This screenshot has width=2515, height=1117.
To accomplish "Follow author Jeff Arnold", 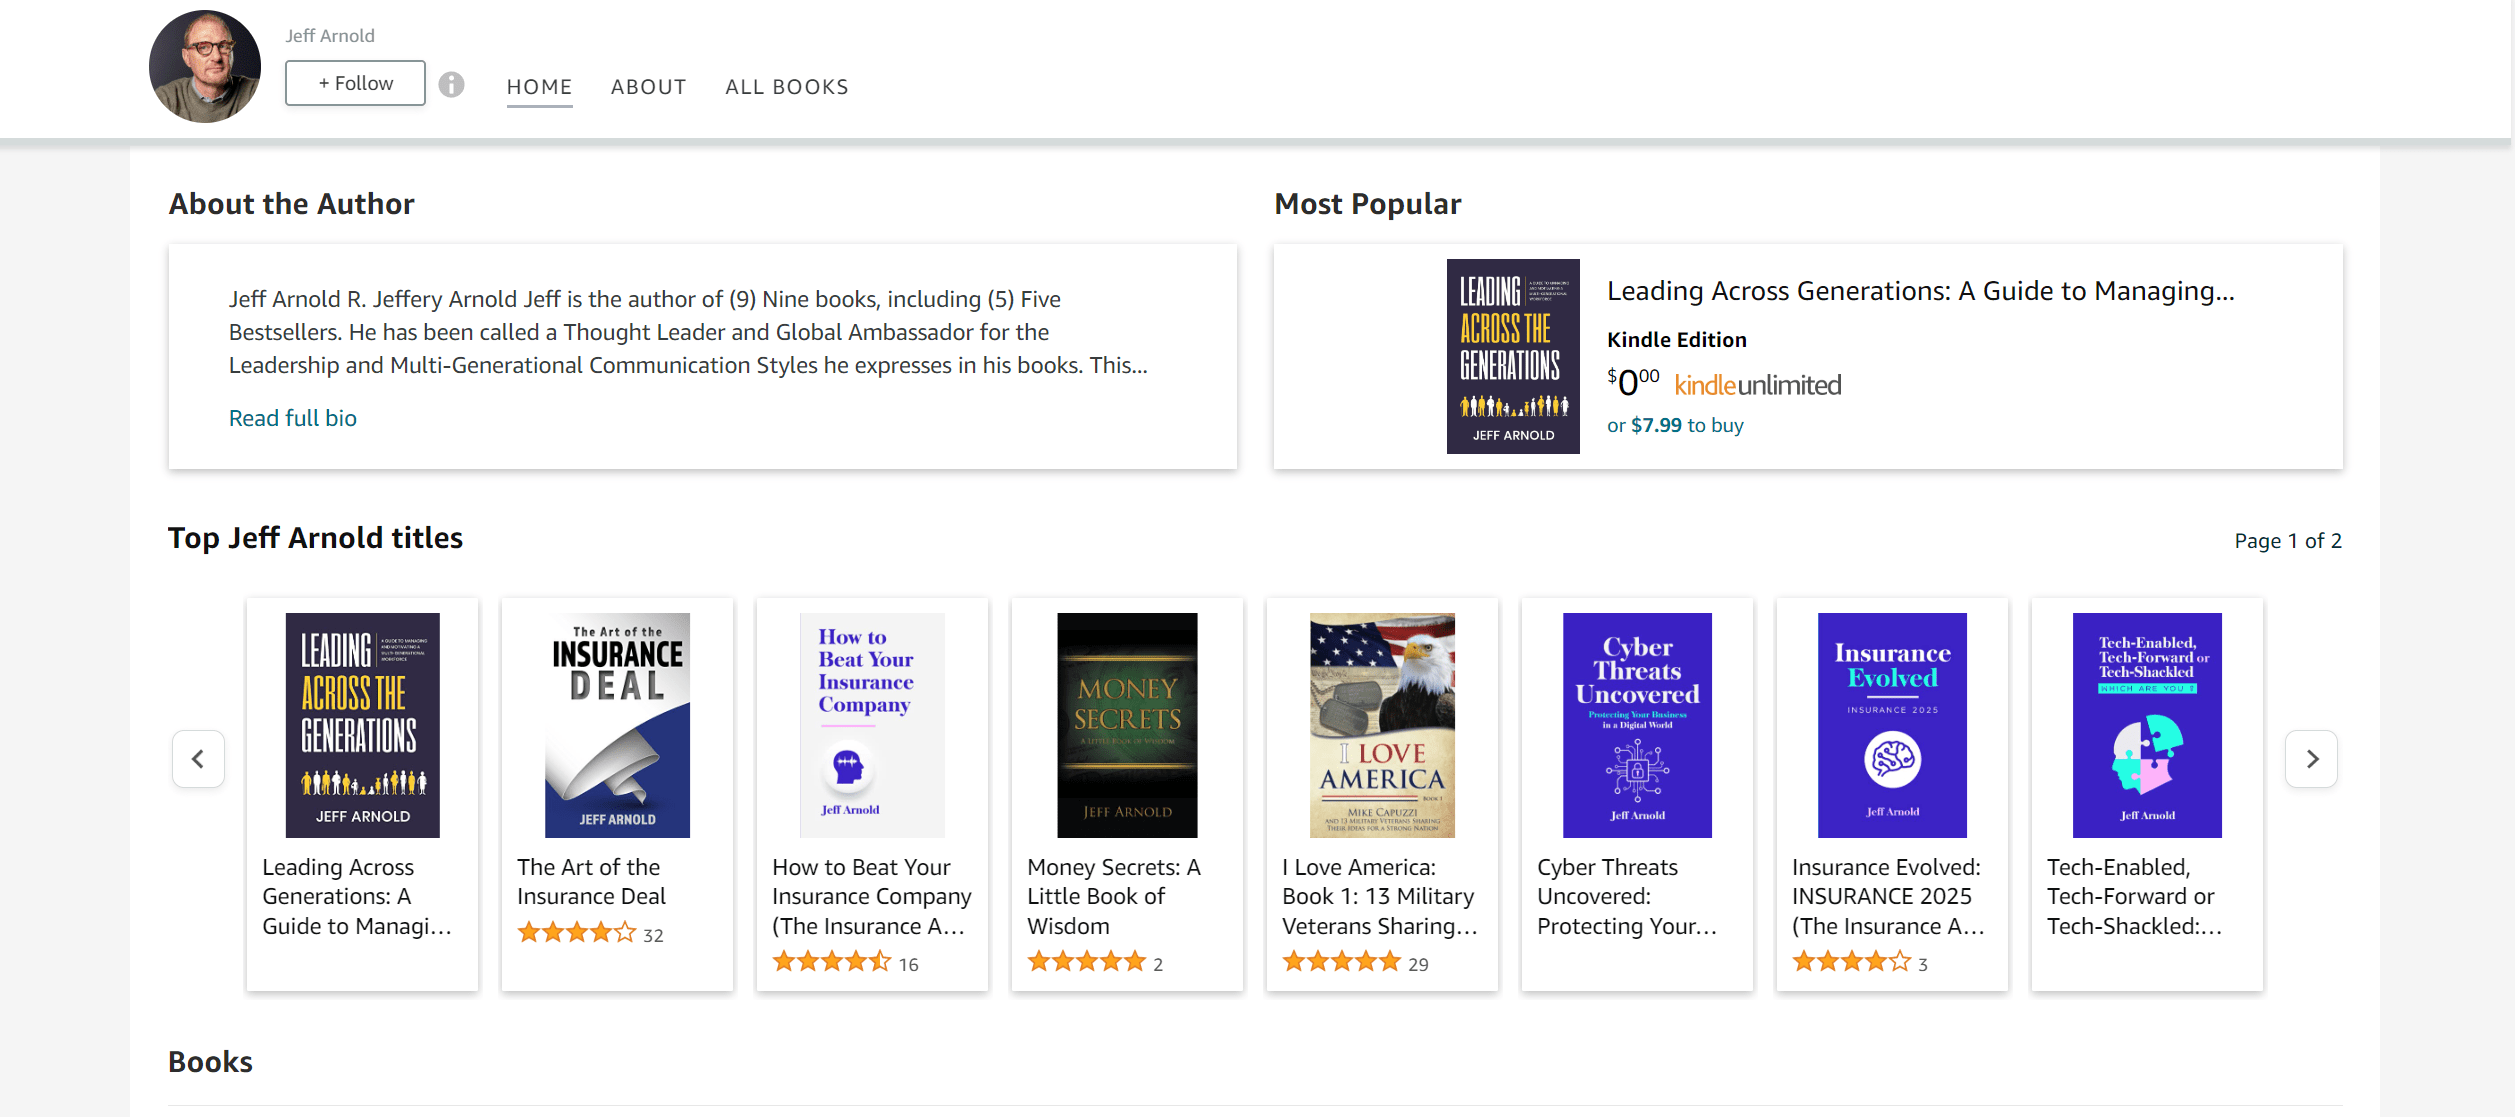I will [x=355, y=83].
